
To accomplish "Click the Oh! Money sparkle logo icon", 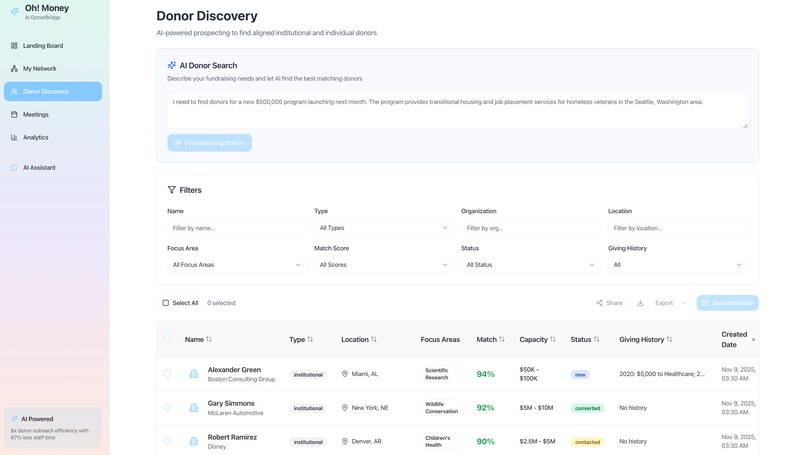I will 14,11.
